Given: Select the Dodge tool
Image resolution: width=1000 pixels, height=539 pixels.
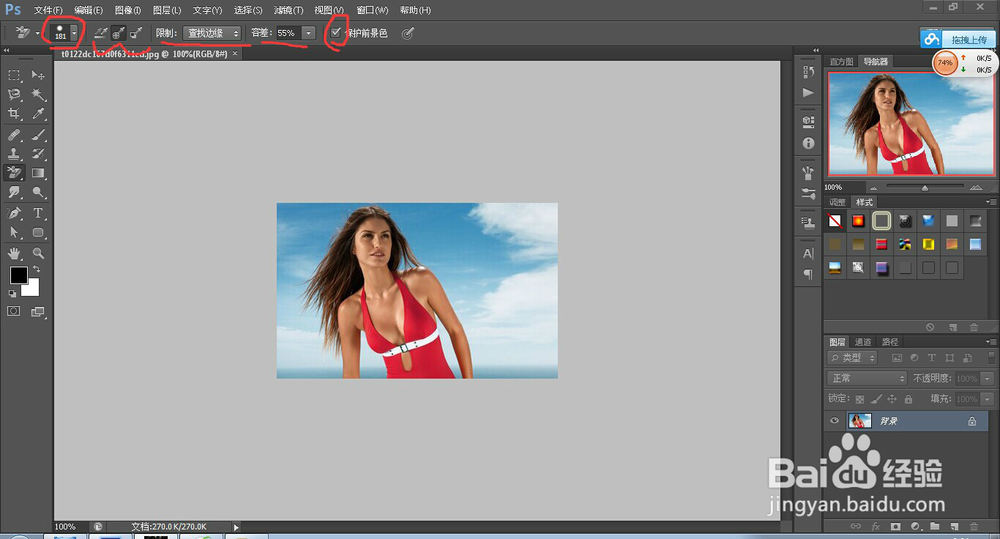Looking at the screenshot, I should pos(38,192).
